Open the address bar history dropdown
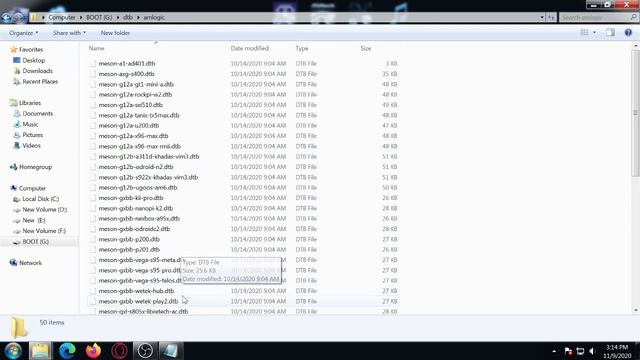The image size is (640, 360). click(x=542, y=18)
